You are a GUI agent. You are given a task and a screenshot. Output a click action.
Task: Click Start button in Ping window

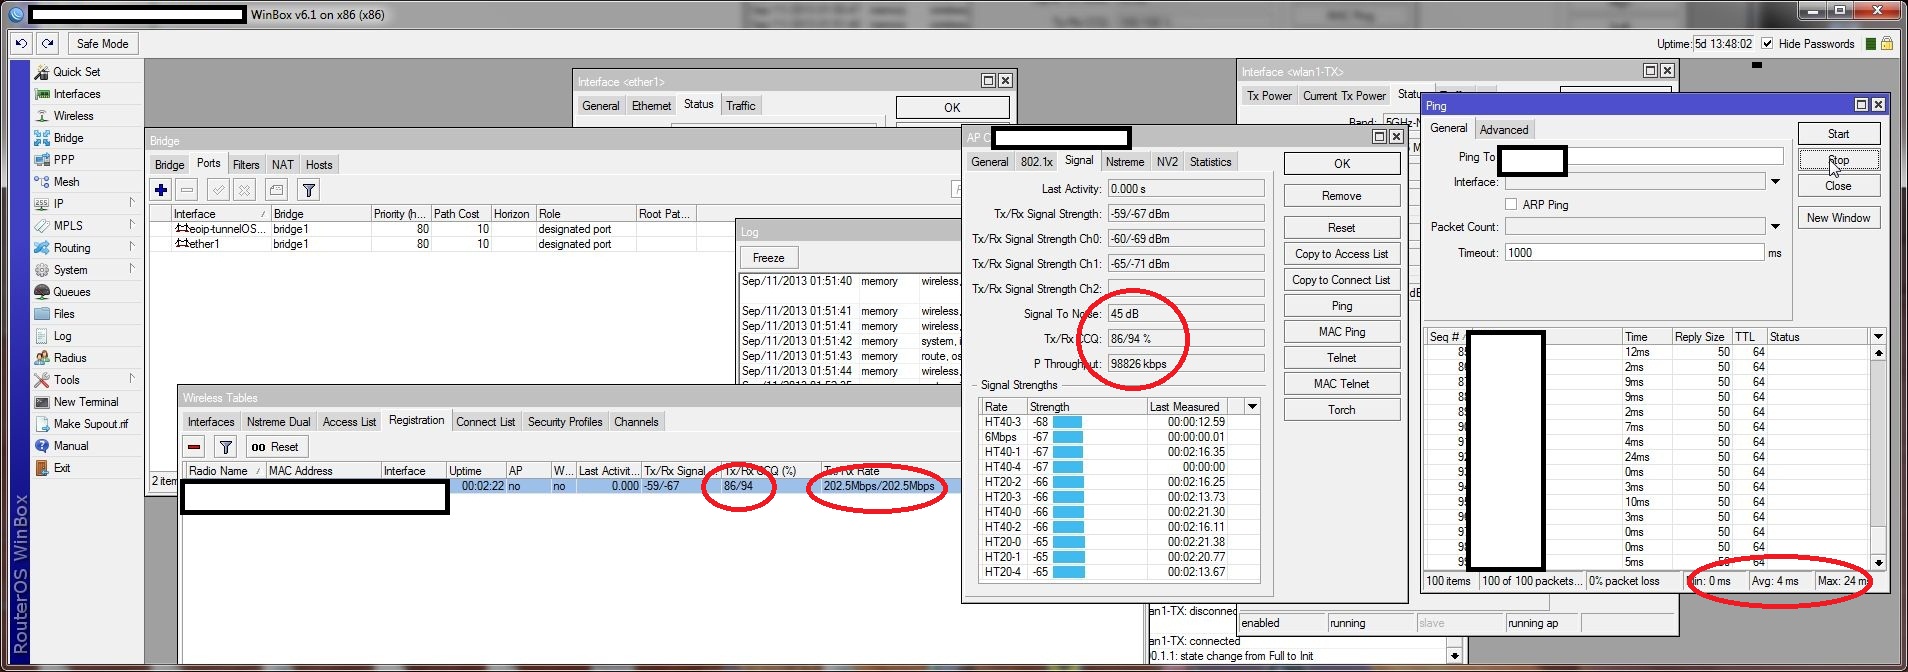(1838, 134)
